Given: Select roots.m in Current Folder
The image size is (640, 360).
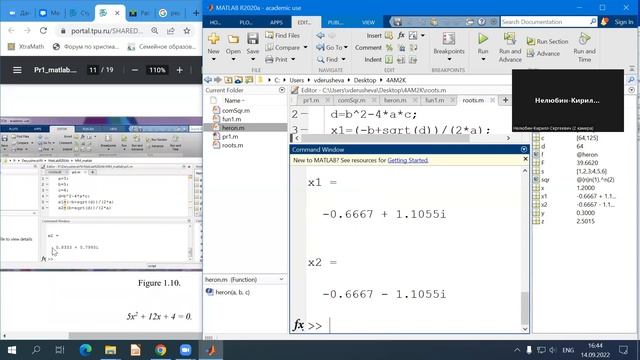Looking at the screenshot, I should tap(232, 145).
